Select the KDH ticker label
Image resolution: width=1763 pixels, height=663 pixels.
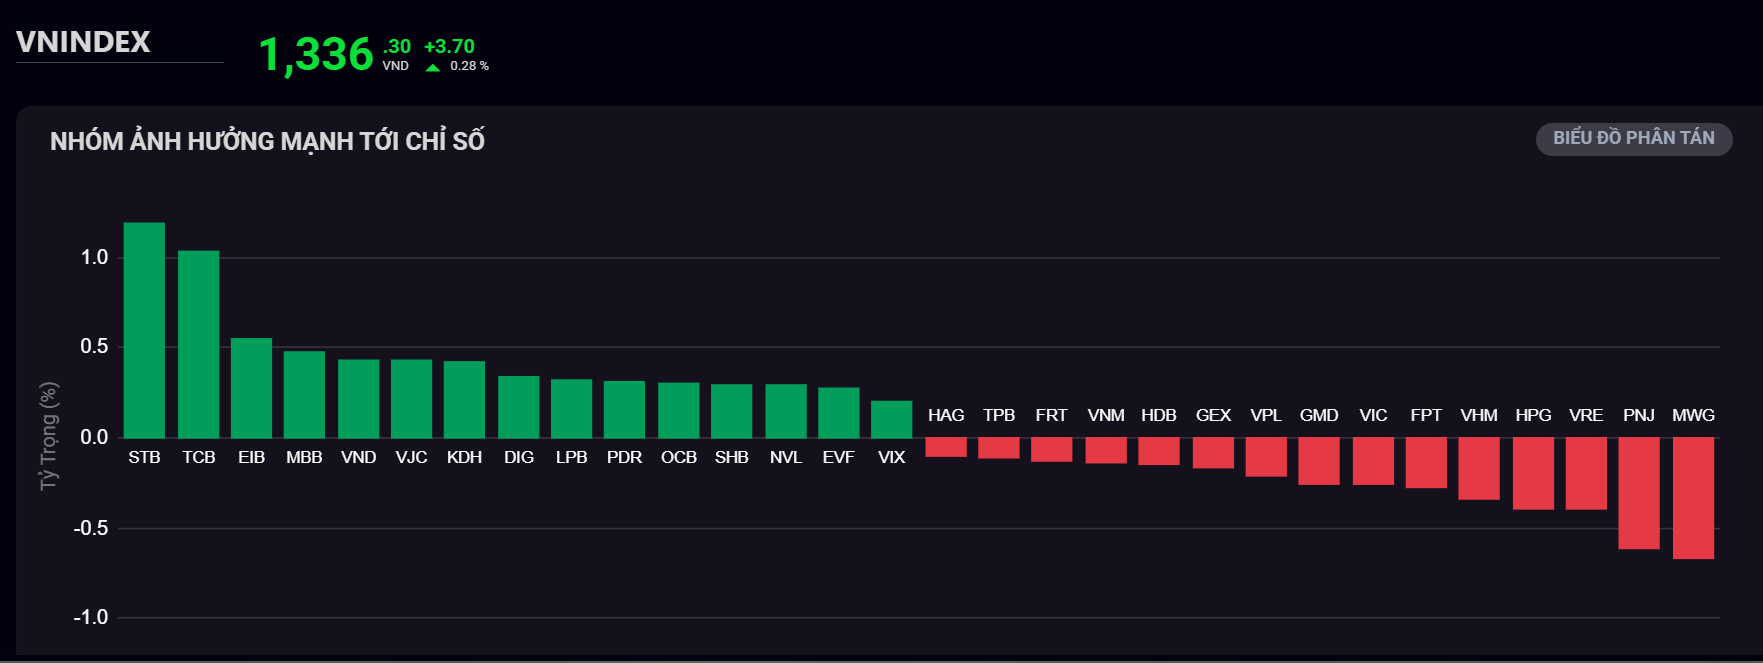click(x=464, y=457)
